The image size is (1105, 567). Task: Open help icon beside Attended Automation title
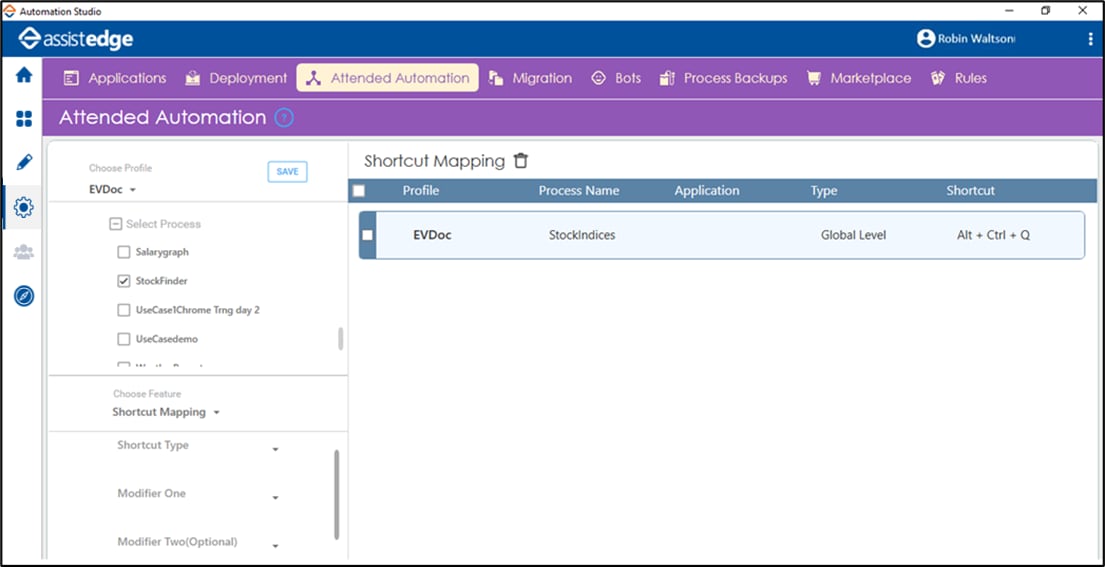[284, 118]
